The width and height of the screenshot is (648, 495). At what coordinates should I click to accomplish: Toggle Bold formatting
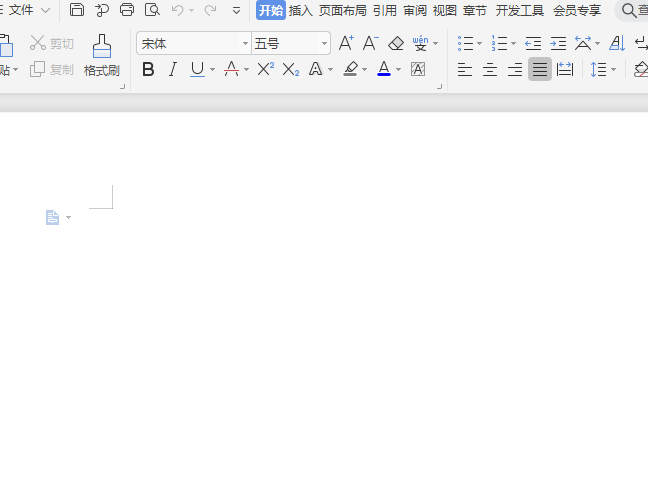[x=148, y=69]
